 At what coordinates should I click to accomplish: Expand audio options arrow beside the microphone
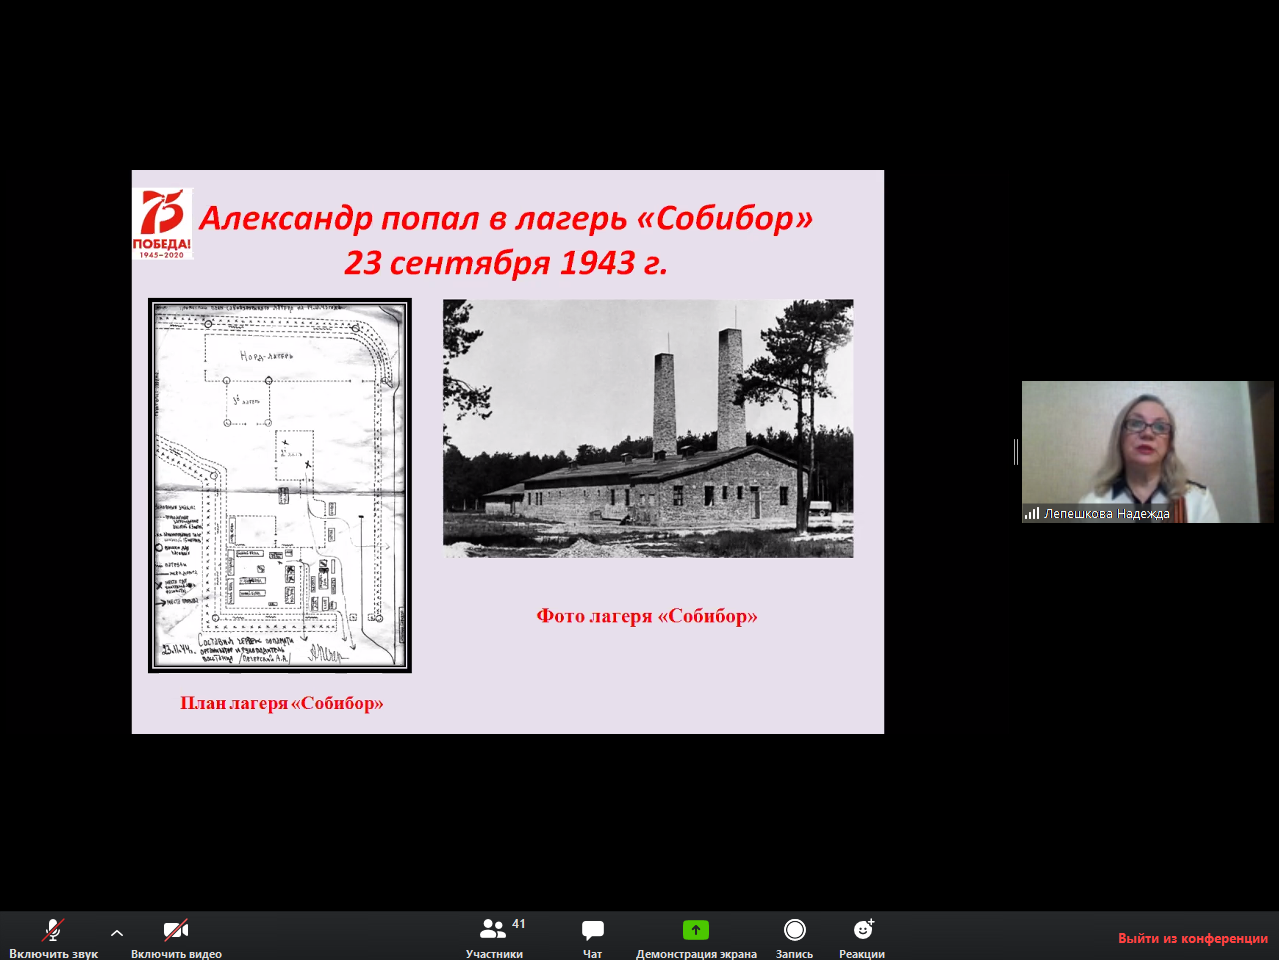click(x=117, y=933)
